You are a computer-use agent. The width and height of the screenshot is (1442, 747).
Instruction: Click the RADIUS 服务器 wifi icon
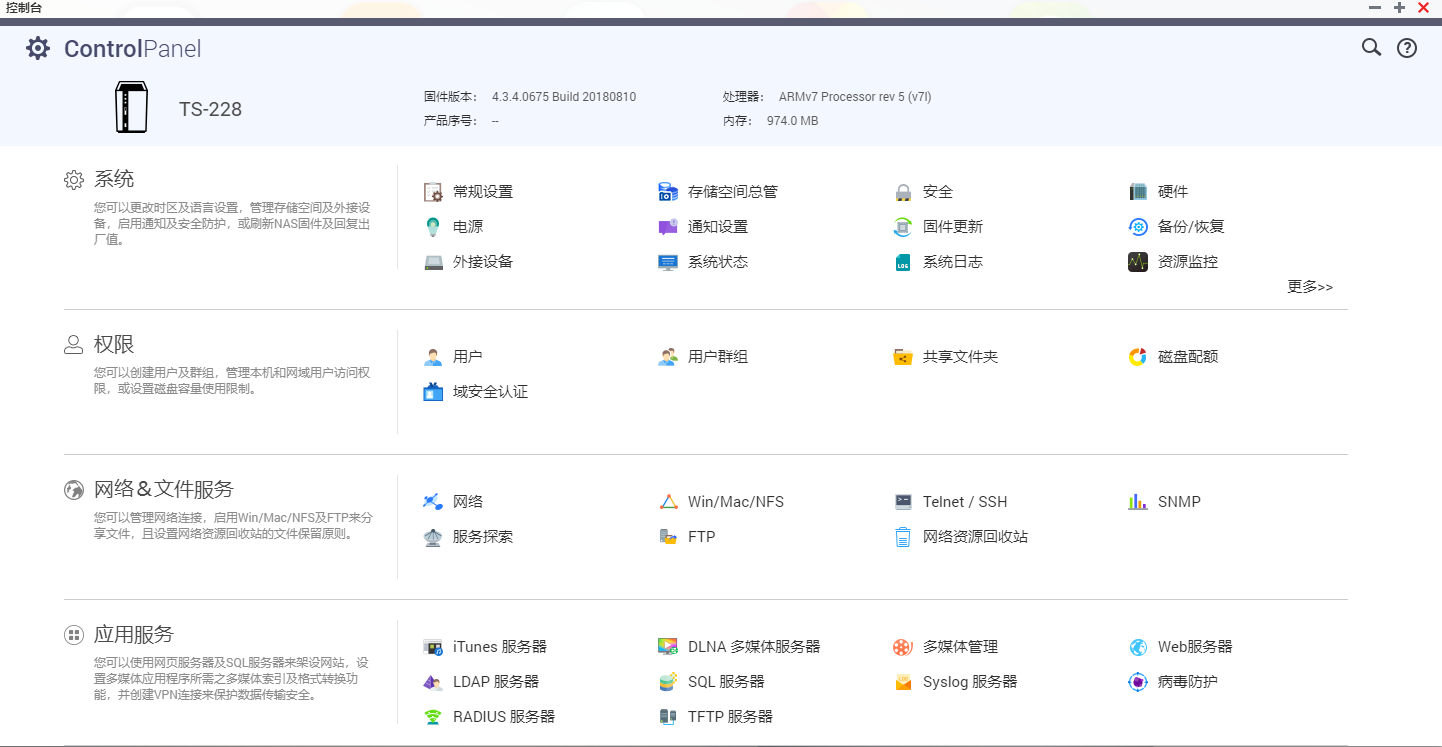point(433,717)
